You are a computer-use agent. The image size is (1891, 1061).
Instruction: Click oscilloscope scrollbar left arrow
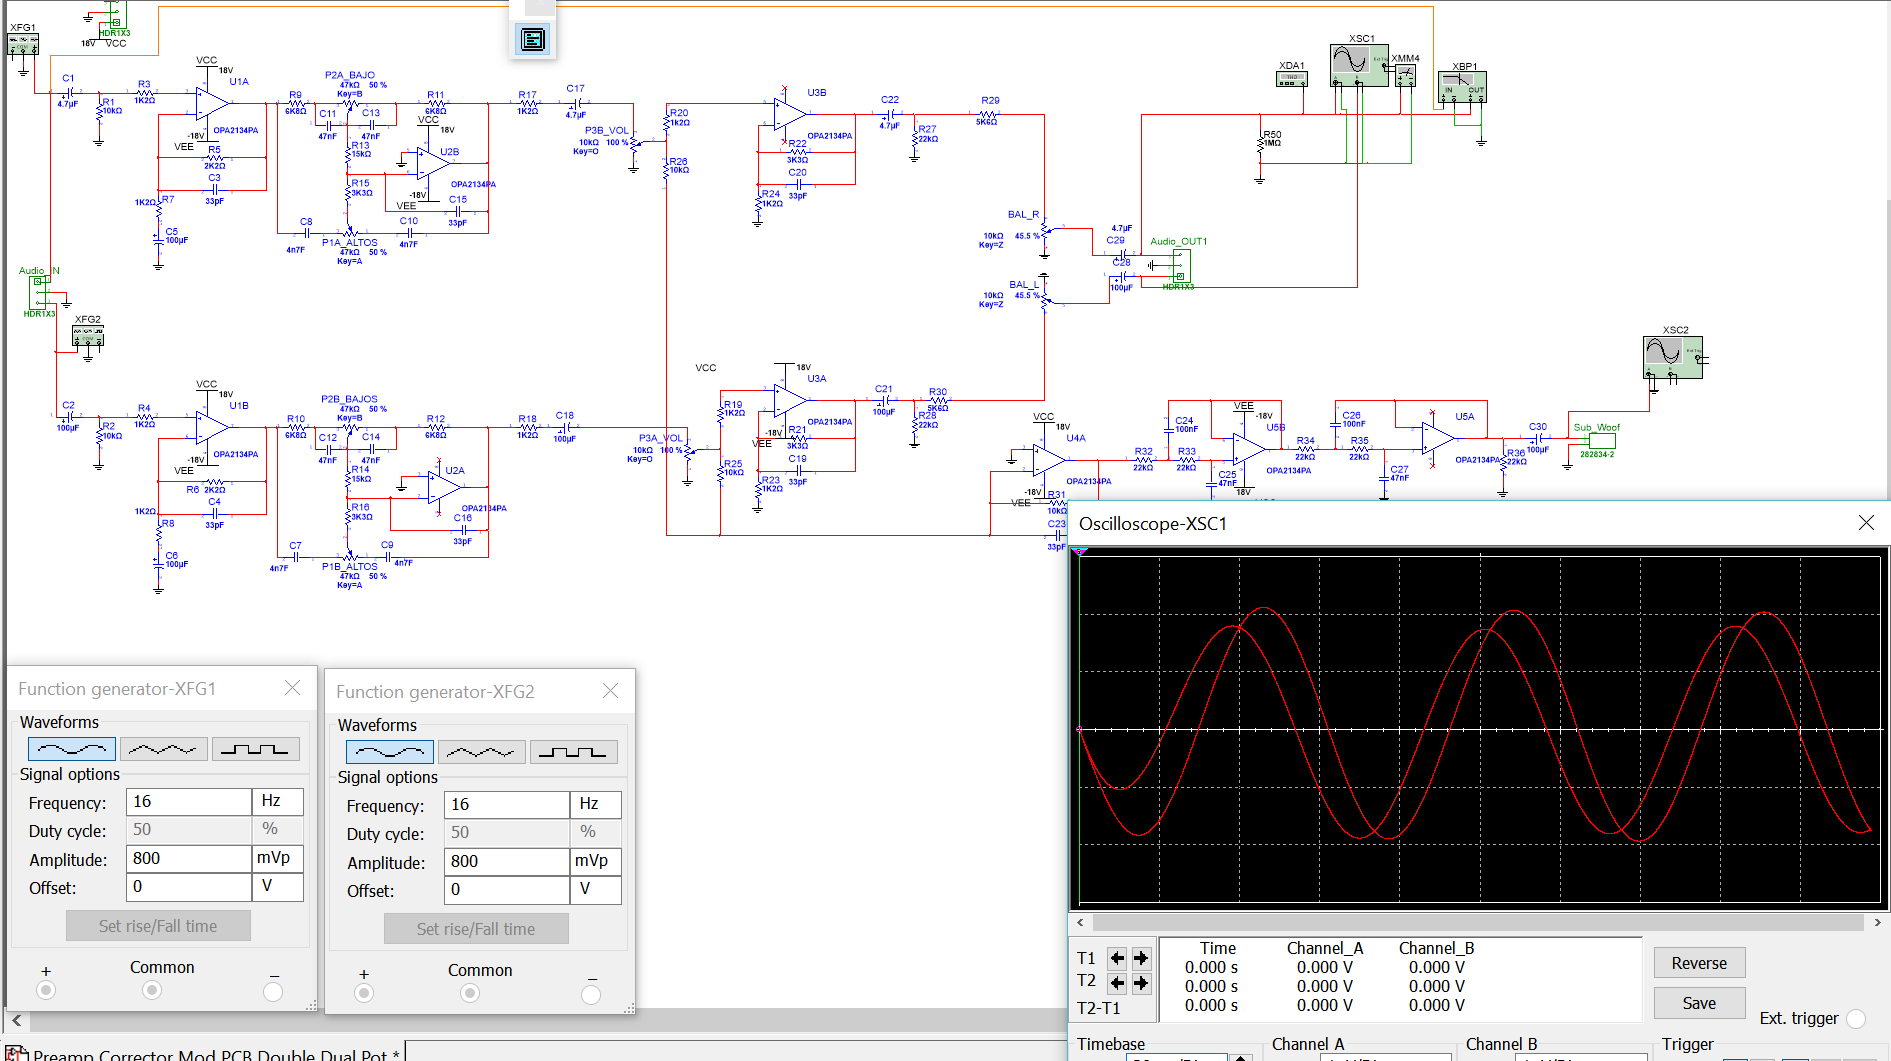point(1080,922)
